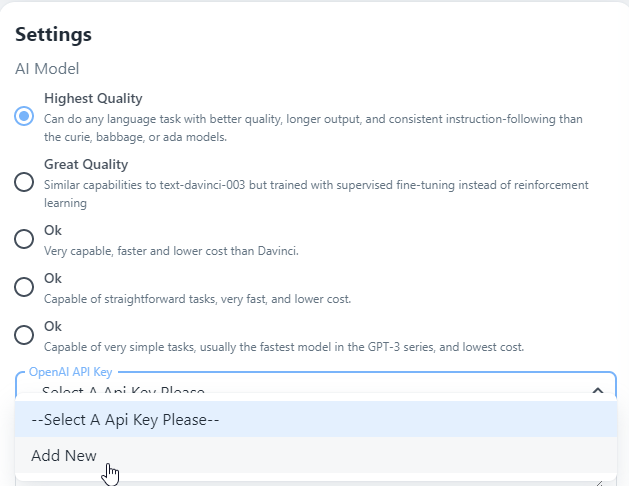Choose the --Select A Api Key Please-- option

pos(125,420)
